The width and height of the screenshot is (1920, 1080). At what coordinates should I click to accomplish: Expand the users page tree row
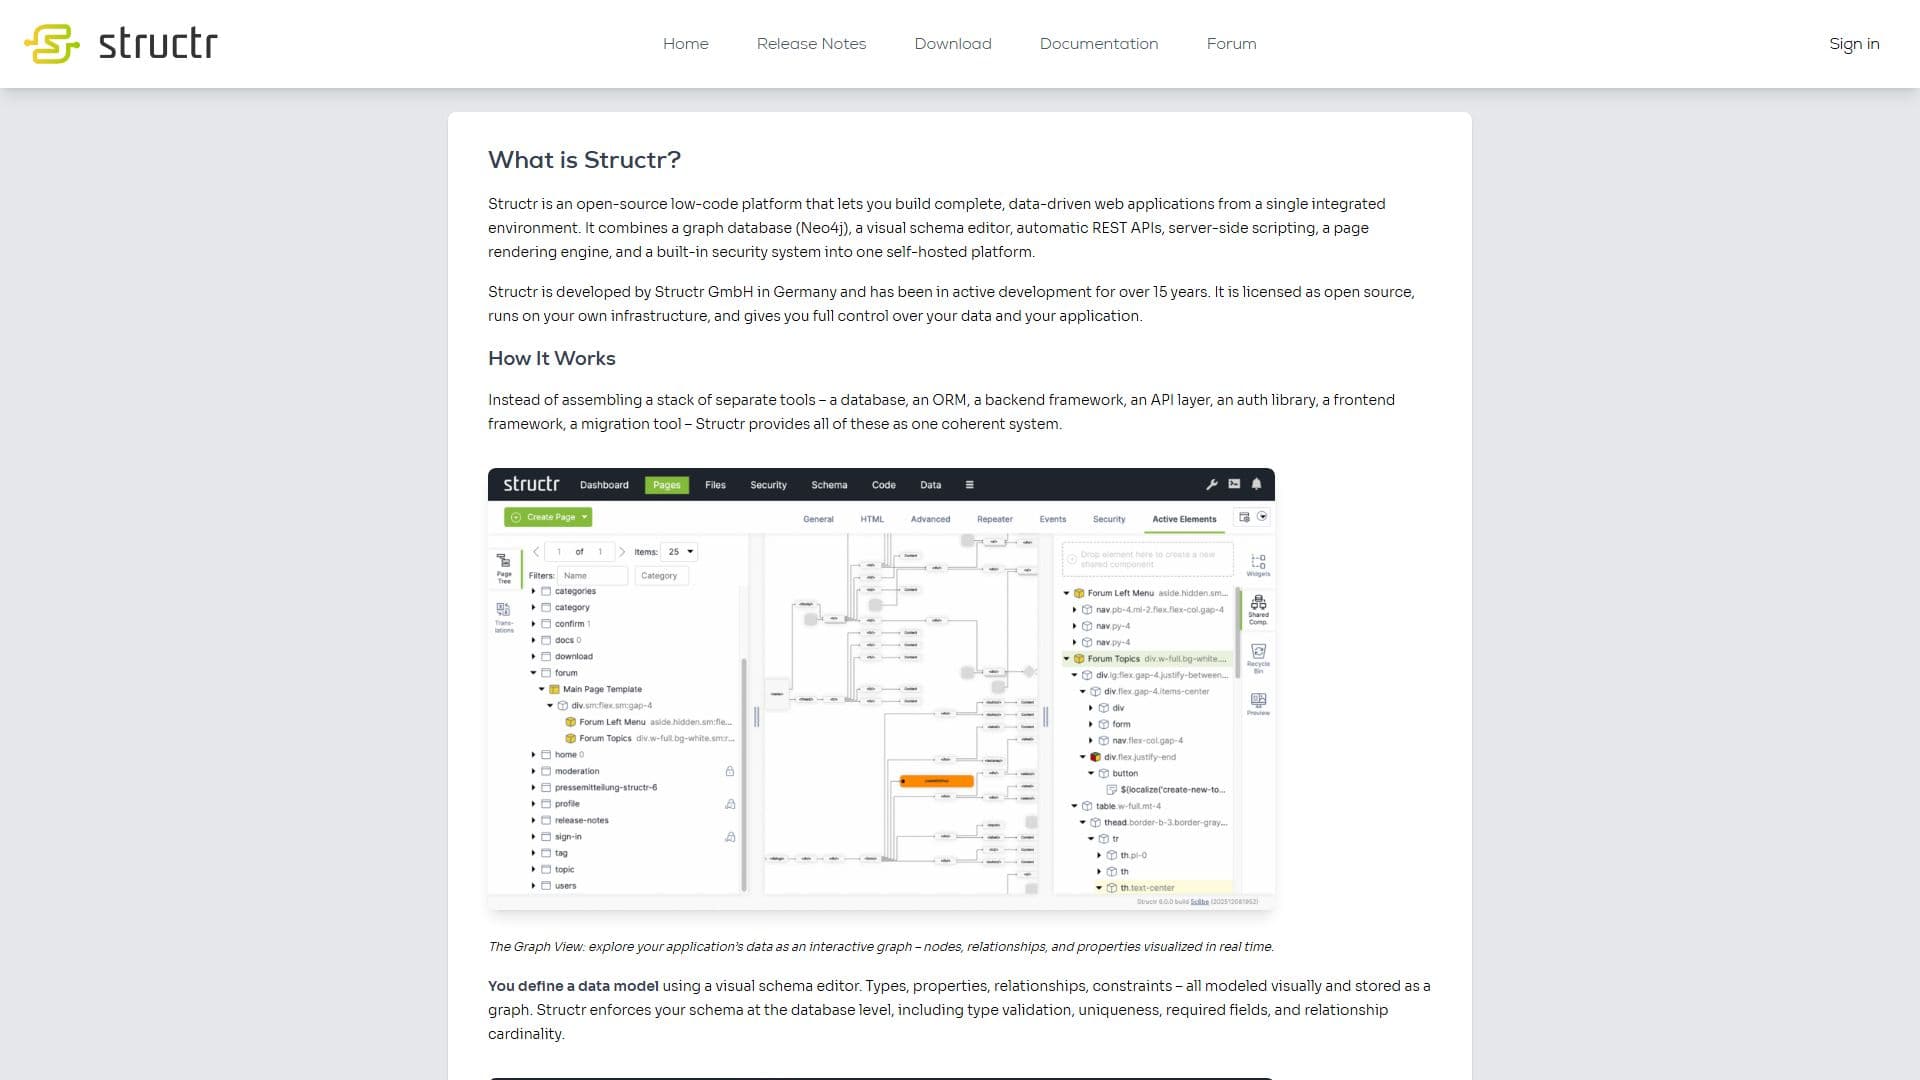[x=533, y=886]
